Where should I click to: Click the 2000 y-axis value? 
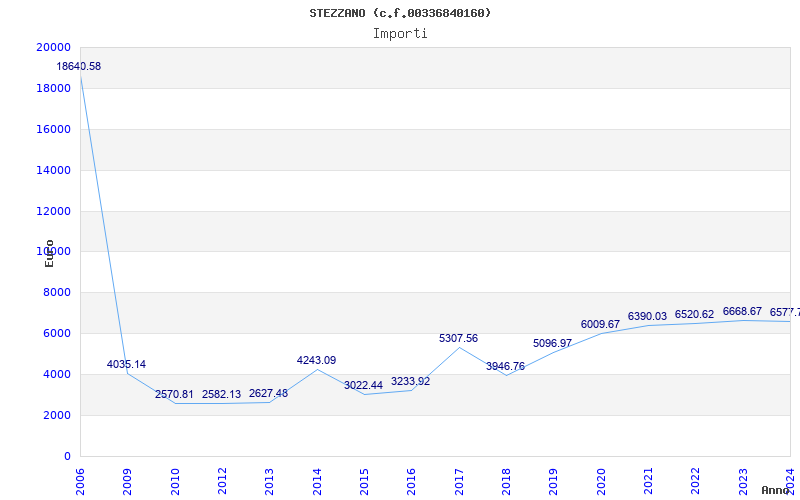pos(57,416)
